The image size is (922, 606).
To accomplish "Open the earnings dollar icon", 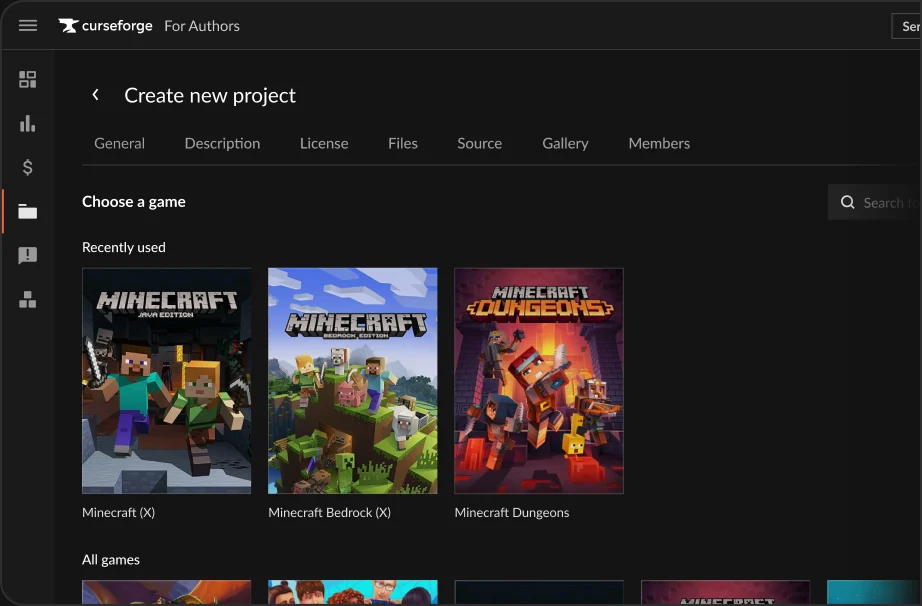I will pos(28,168).
